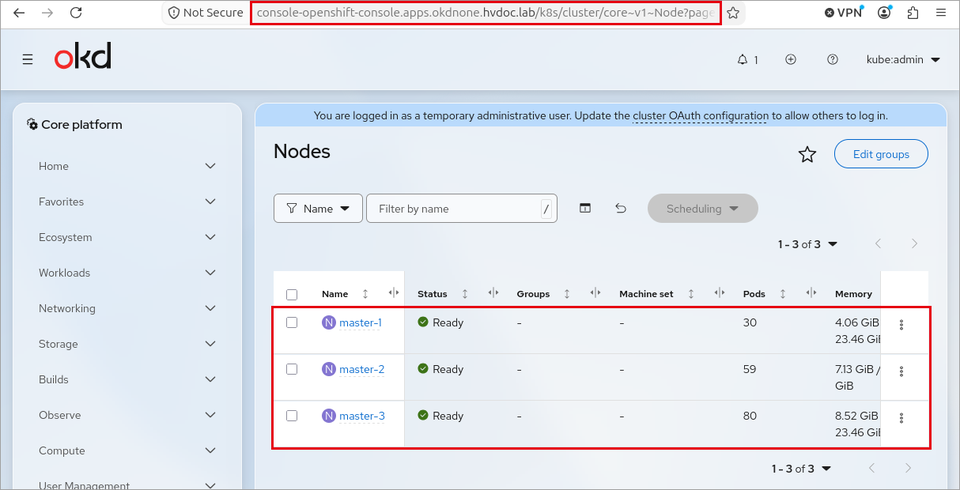960x490 pixels.
Task: Go to previous page in top pagination
Action: tap(878, 244)
